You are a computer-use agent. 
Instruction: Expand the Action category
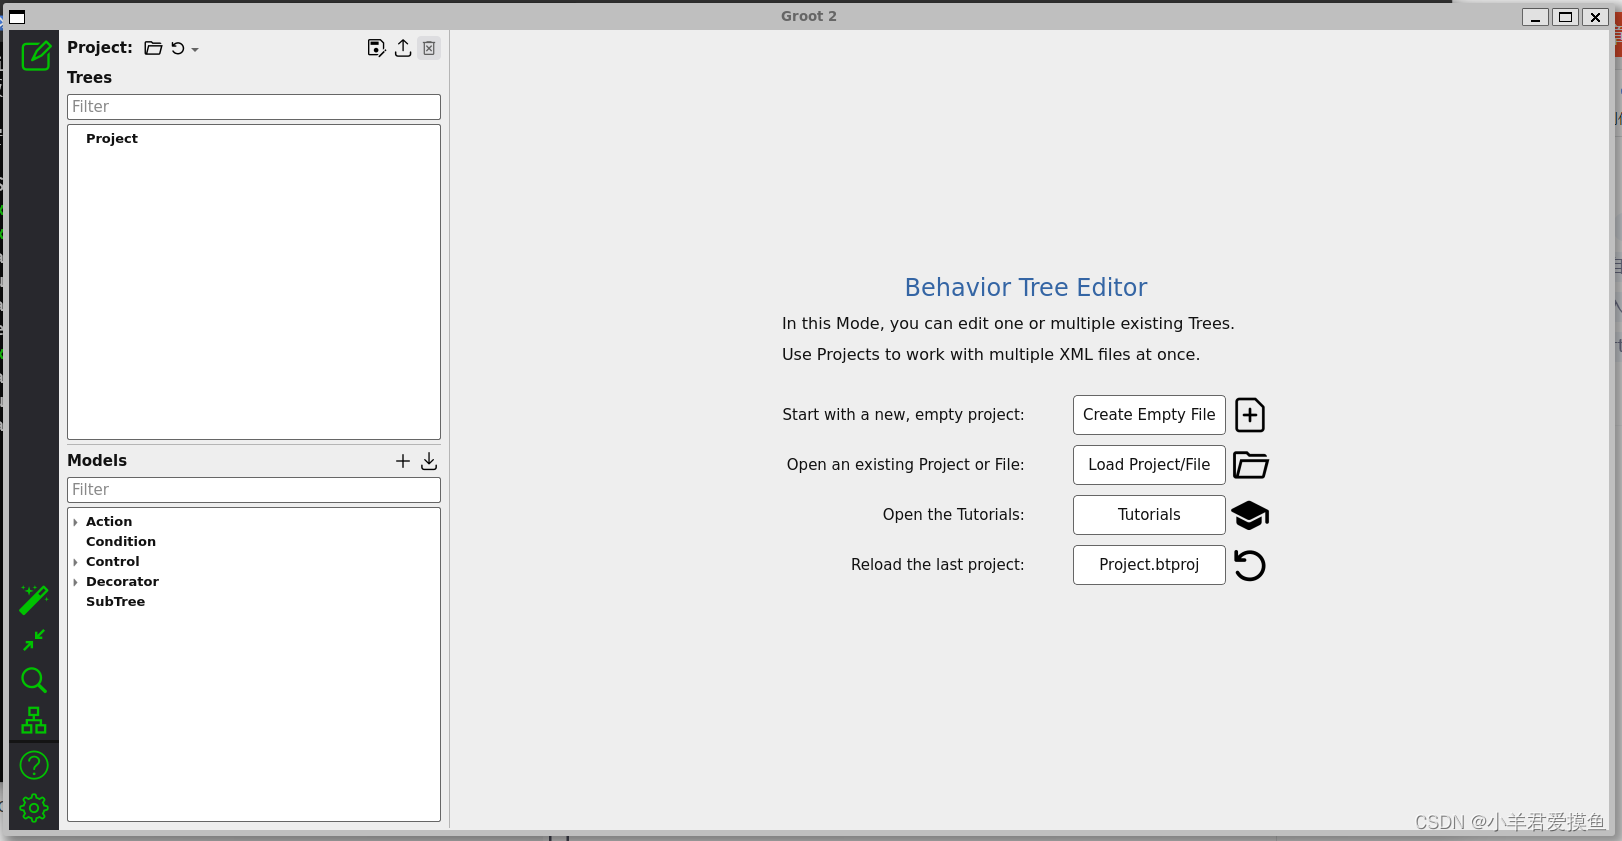coord(75,522)
